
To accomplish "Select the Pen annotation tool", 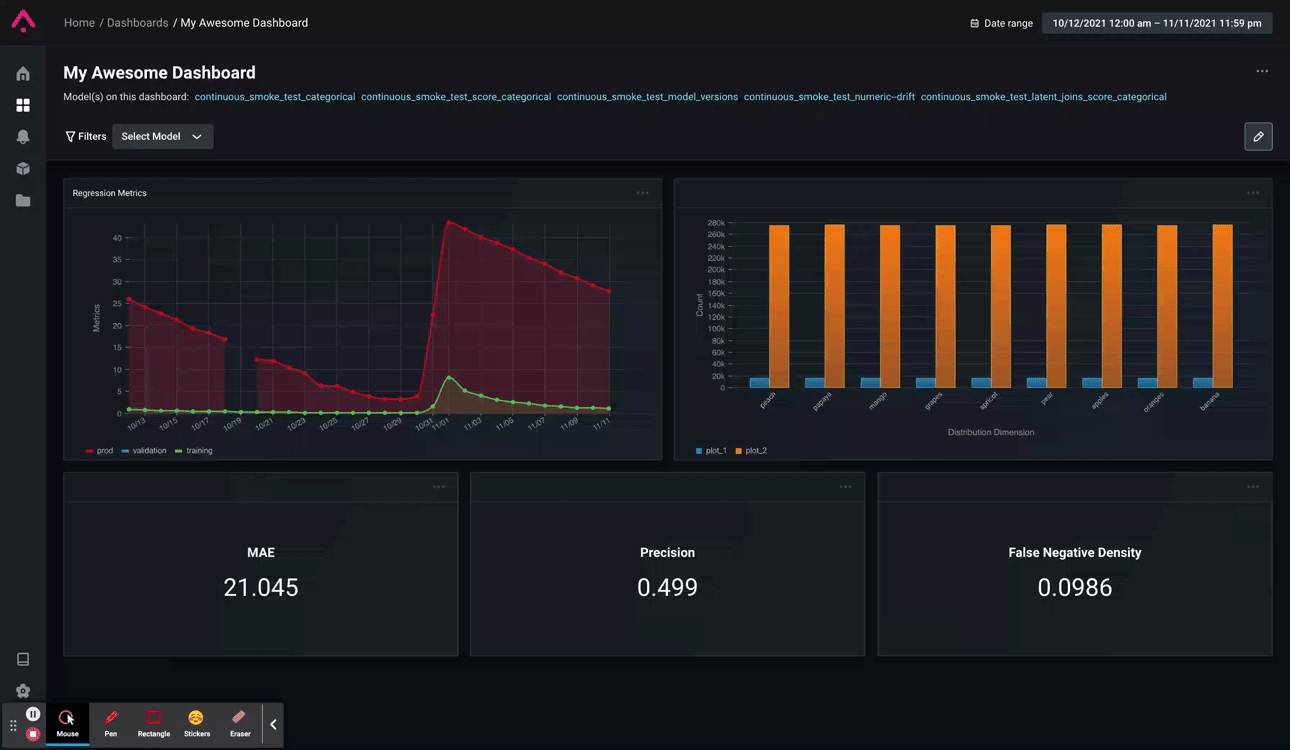I will coord(111,723).
